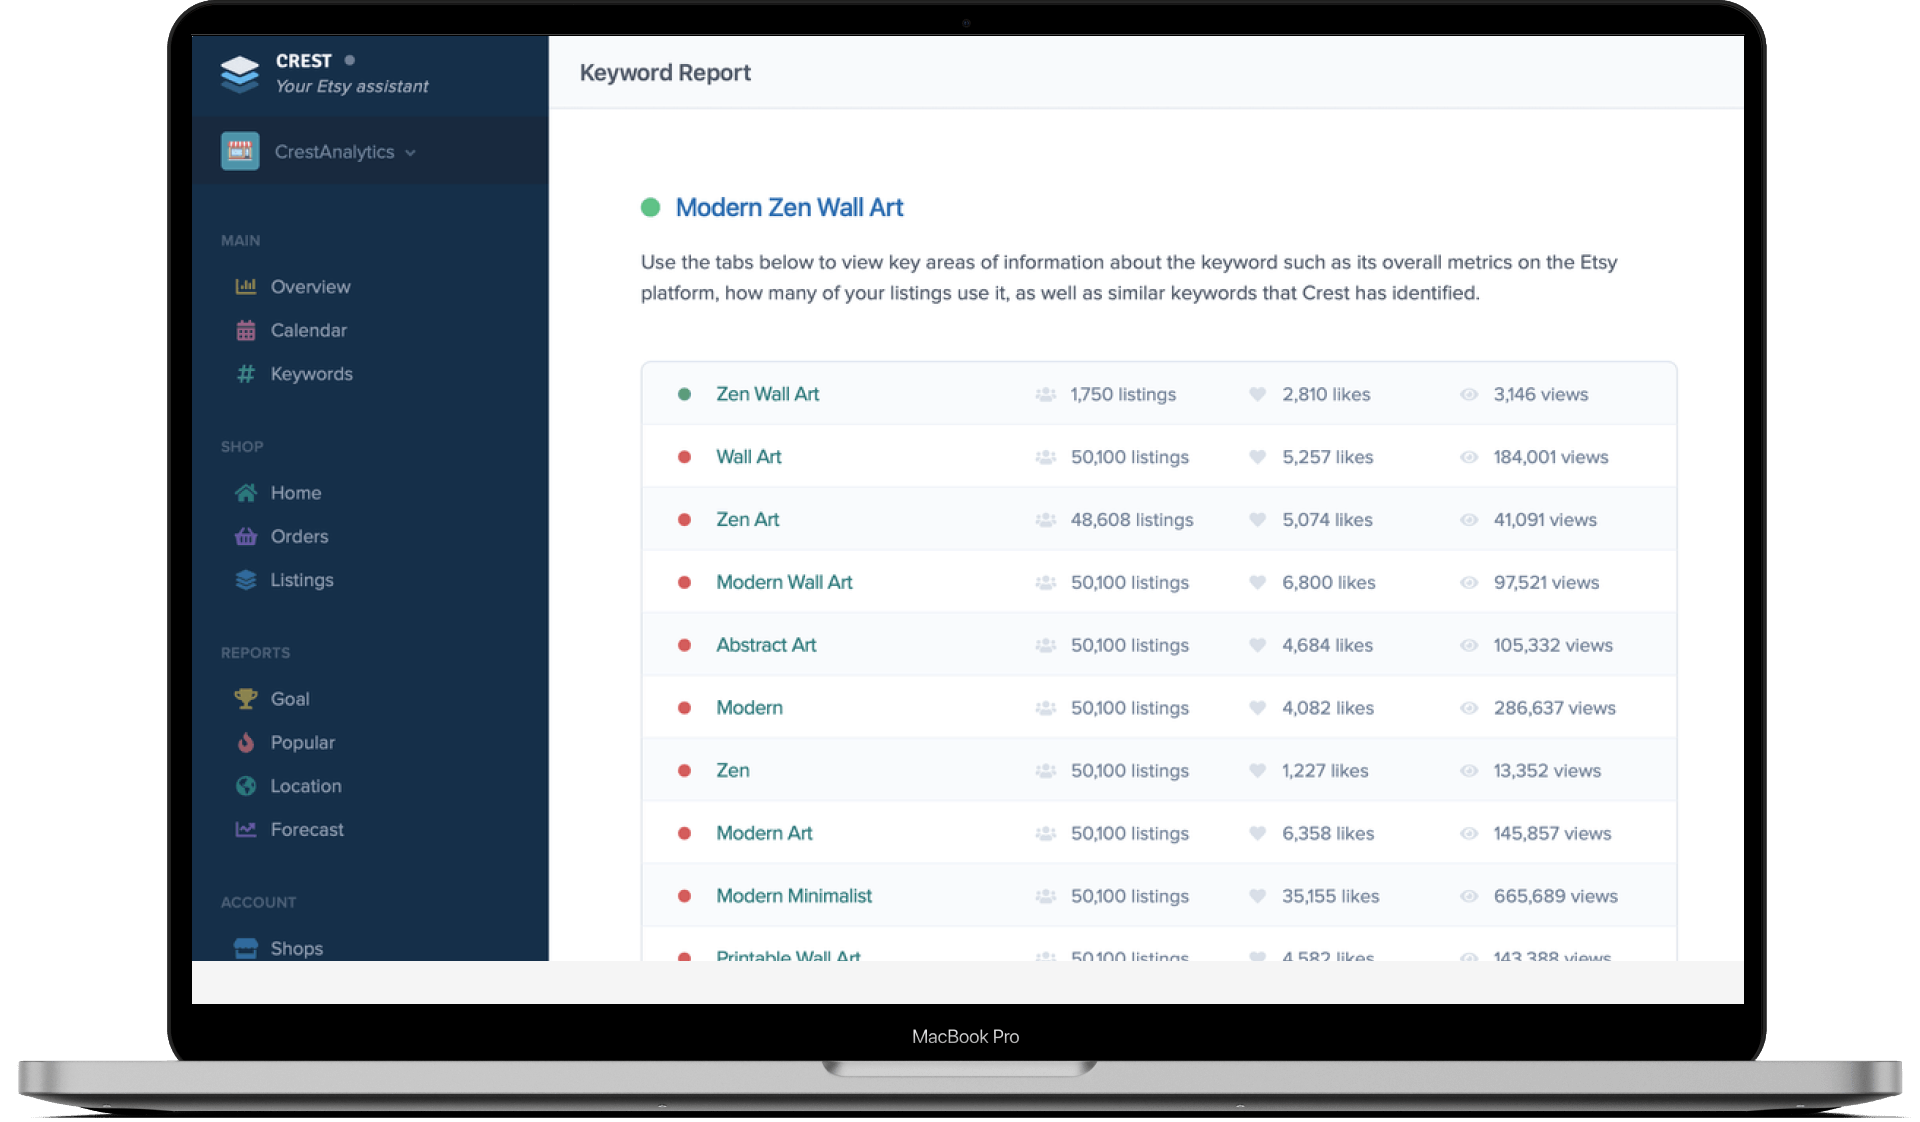Screen dimensions: 1920x1122
Task: Open the Listings menu item
Action: (x=301, y=580)
